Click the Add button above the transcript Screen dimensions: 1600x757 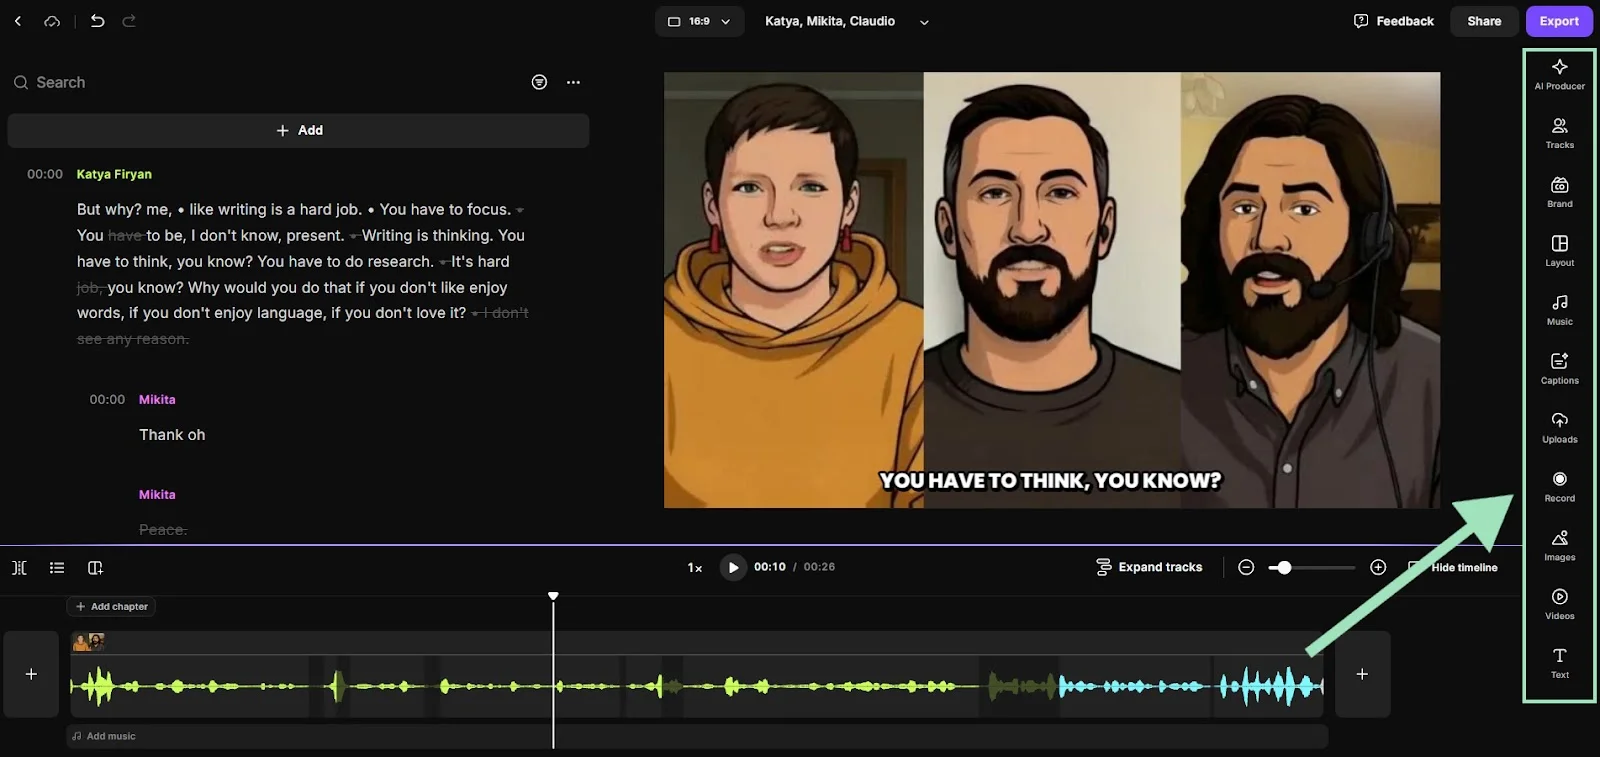pyautogui.click(x=298, y=130)
